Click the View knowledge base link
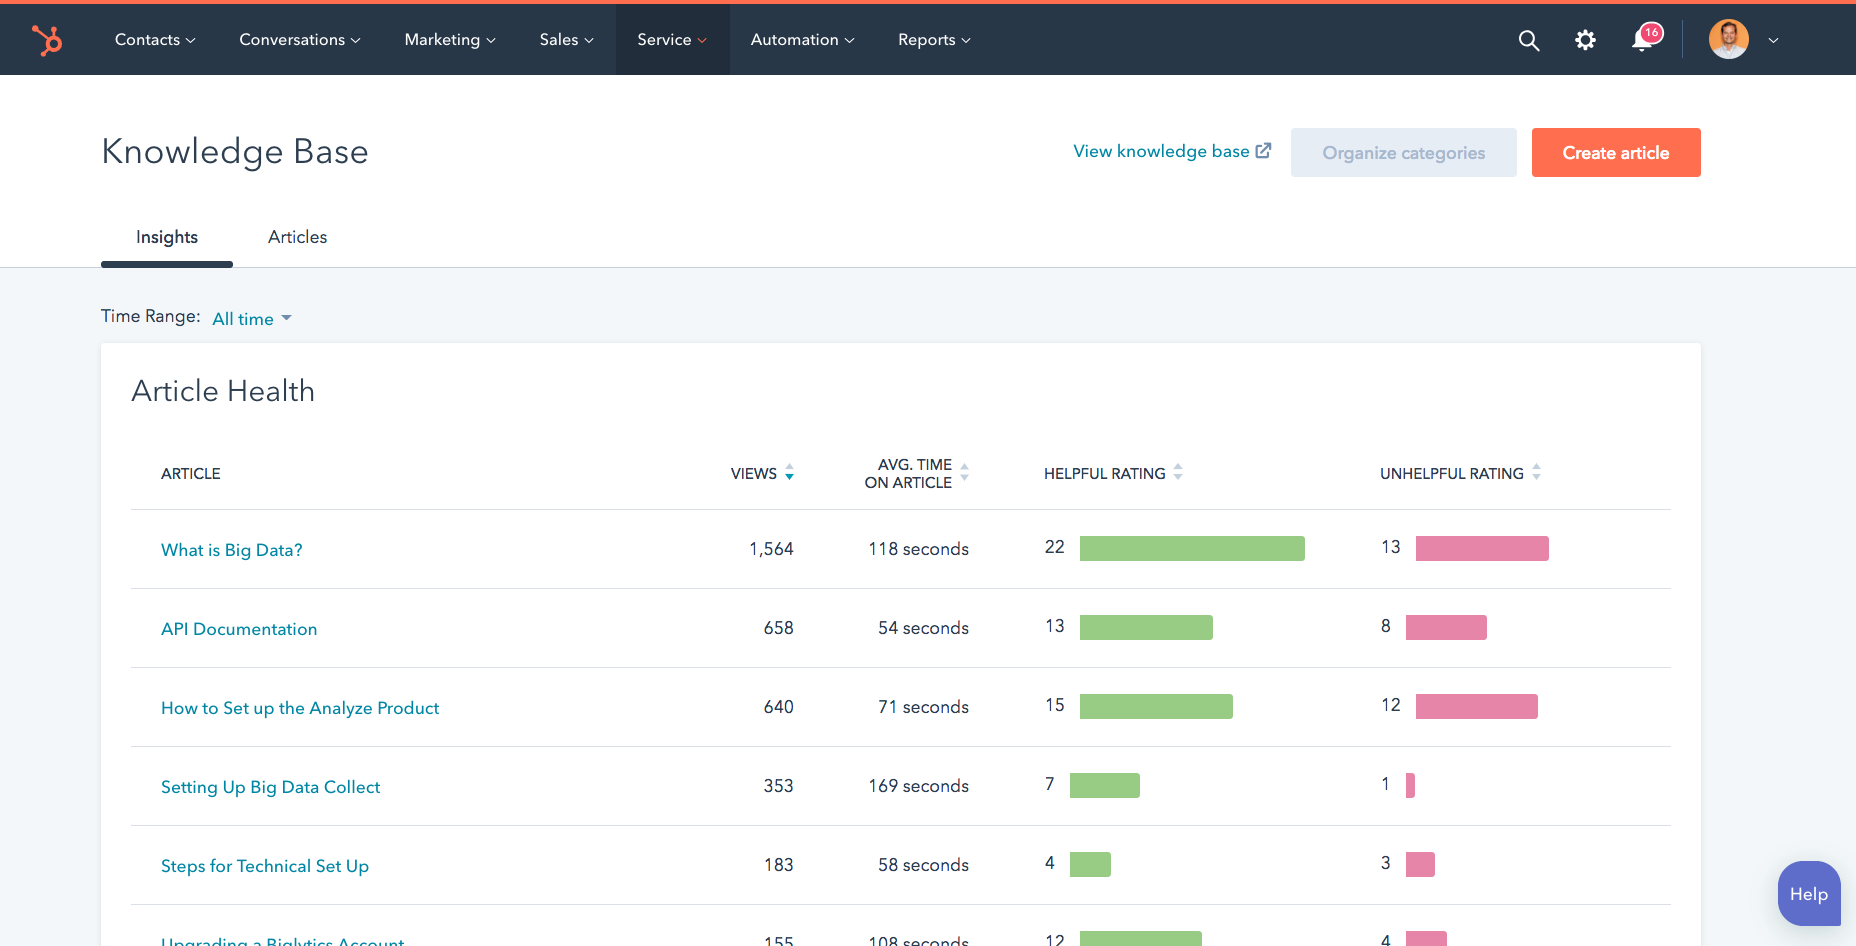The height and width of the screenshot is (946, 1856). point(1163,150)
